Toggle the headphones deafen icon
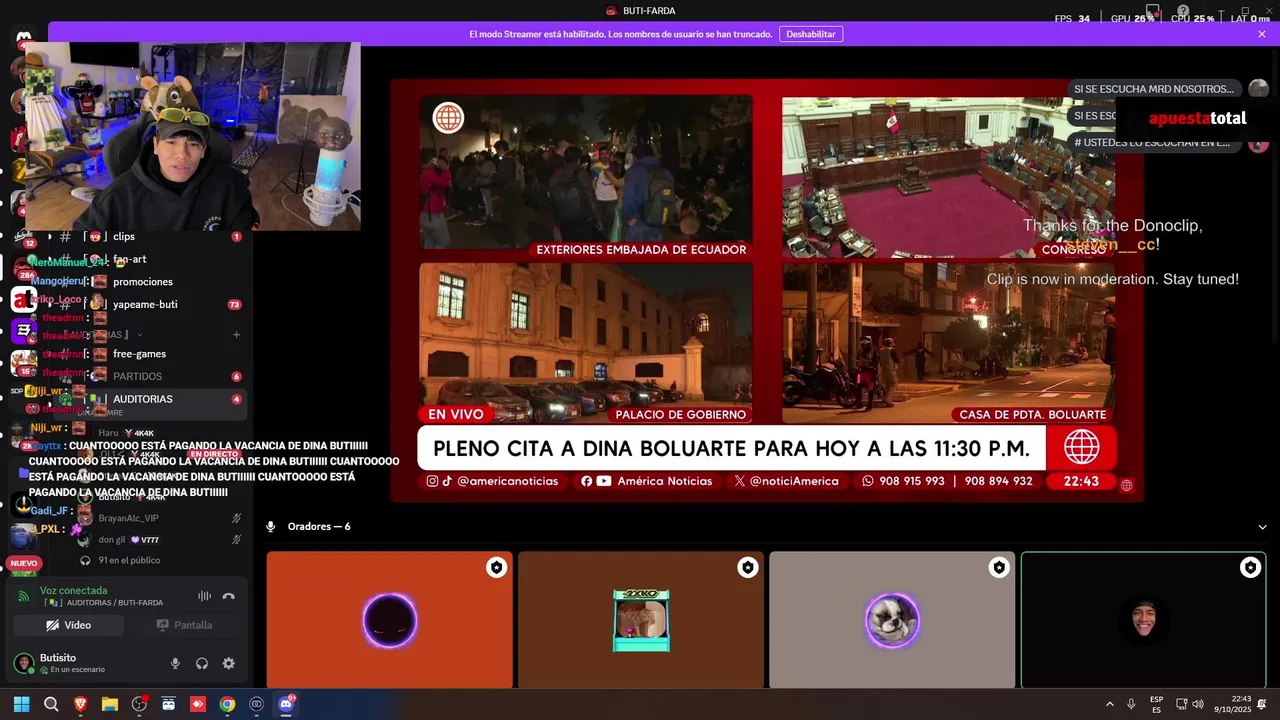The image size is (1280, 720). [x=202, y=663]
